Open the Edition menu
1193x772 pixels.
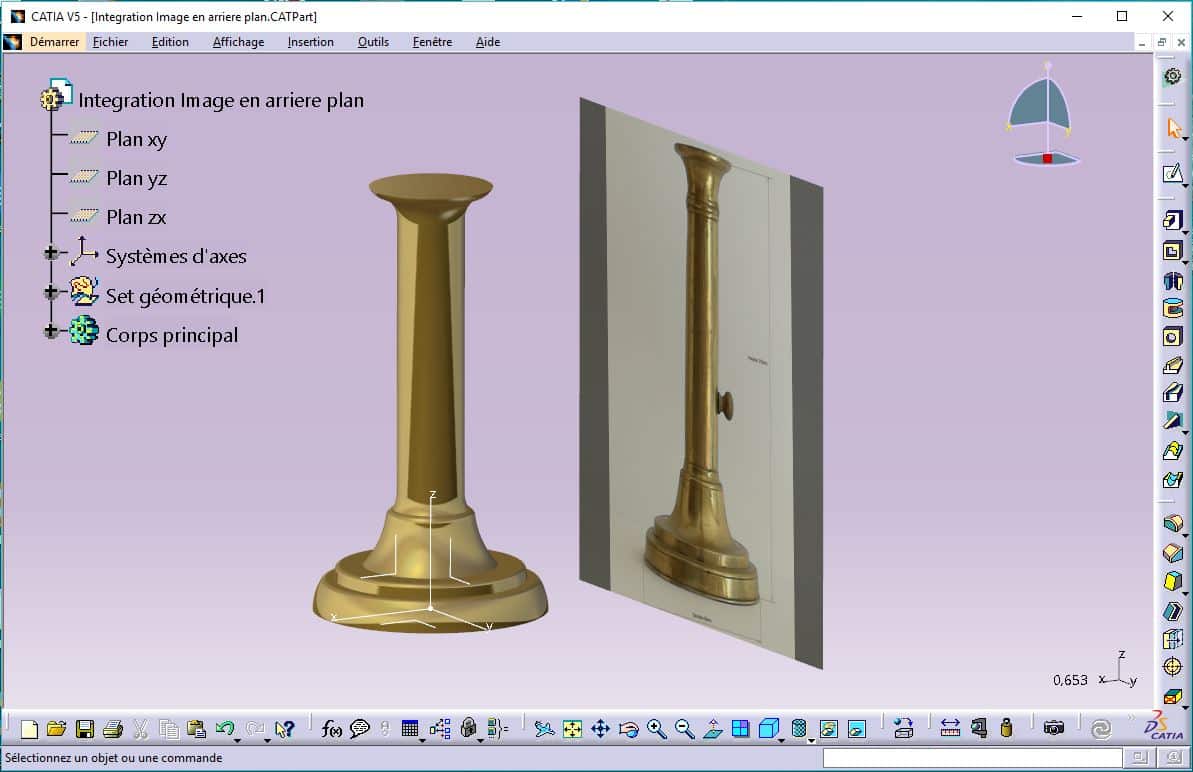coord(170,42)
